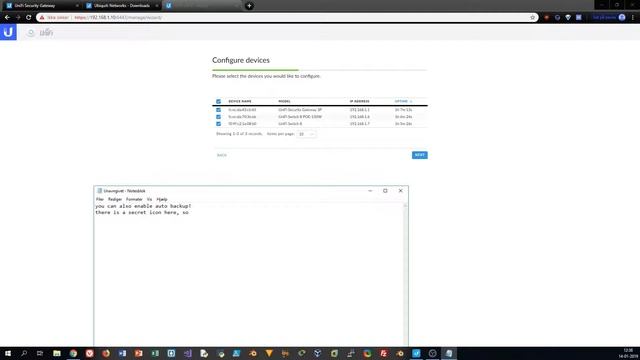Screen dimensions: 640x360
Task: Click the Model column header
Action: [x=284, y=101]
